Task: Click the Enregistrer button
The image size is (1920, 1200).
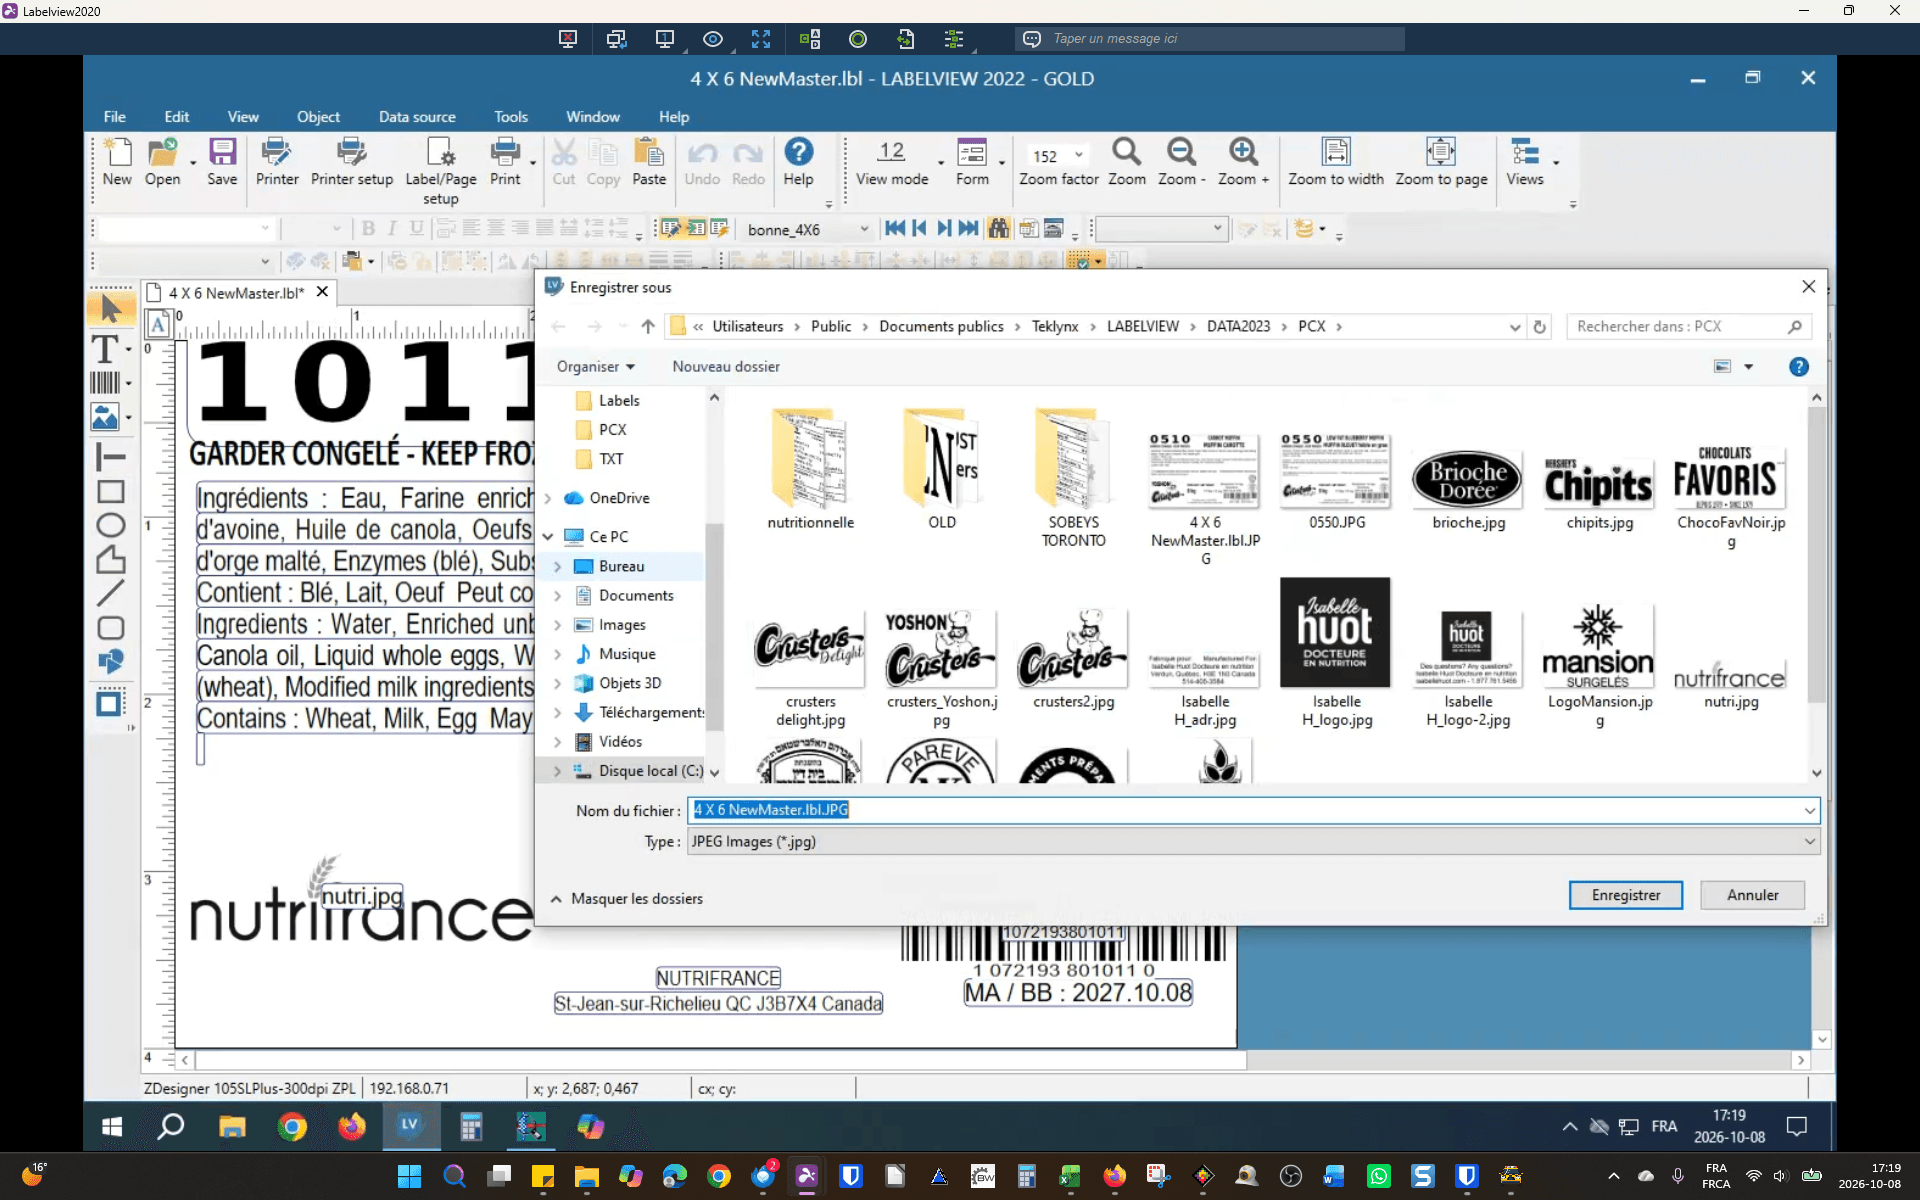Action: click(x=1626, y=895)
